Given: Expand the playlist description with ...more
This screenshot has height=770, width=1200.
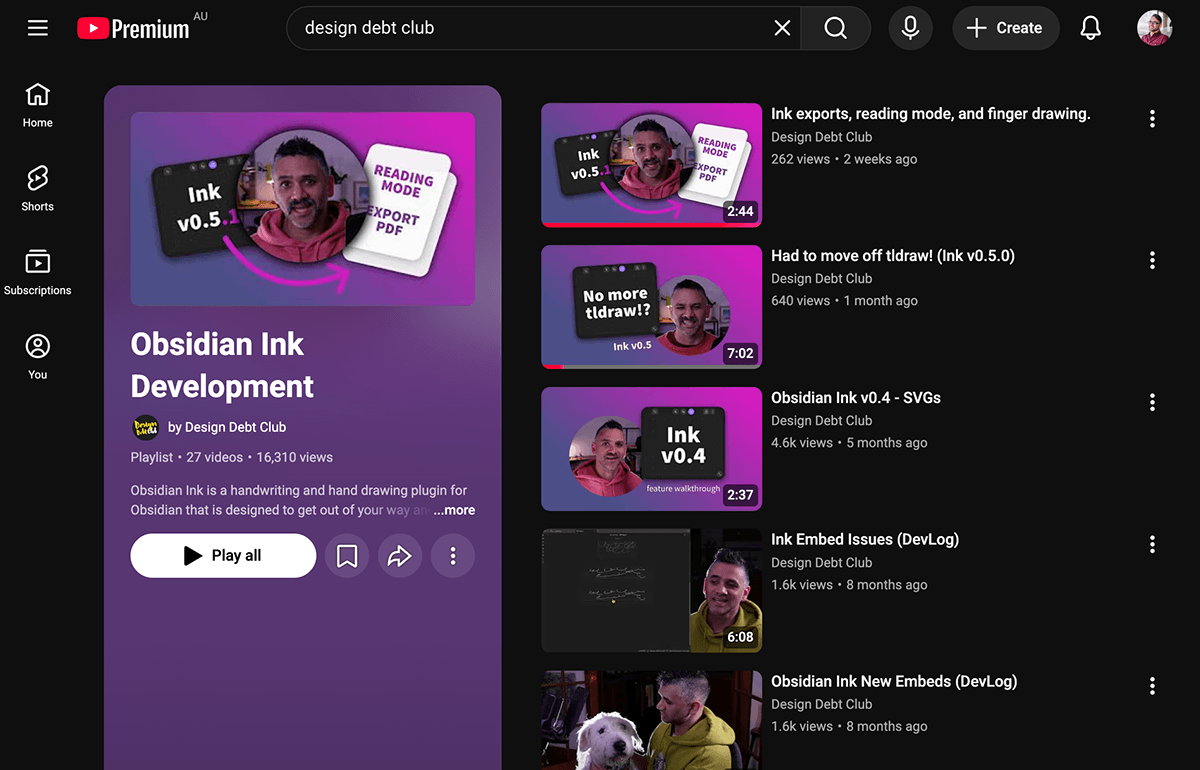Looking at the screenshot, I should [x=454, y=510].
